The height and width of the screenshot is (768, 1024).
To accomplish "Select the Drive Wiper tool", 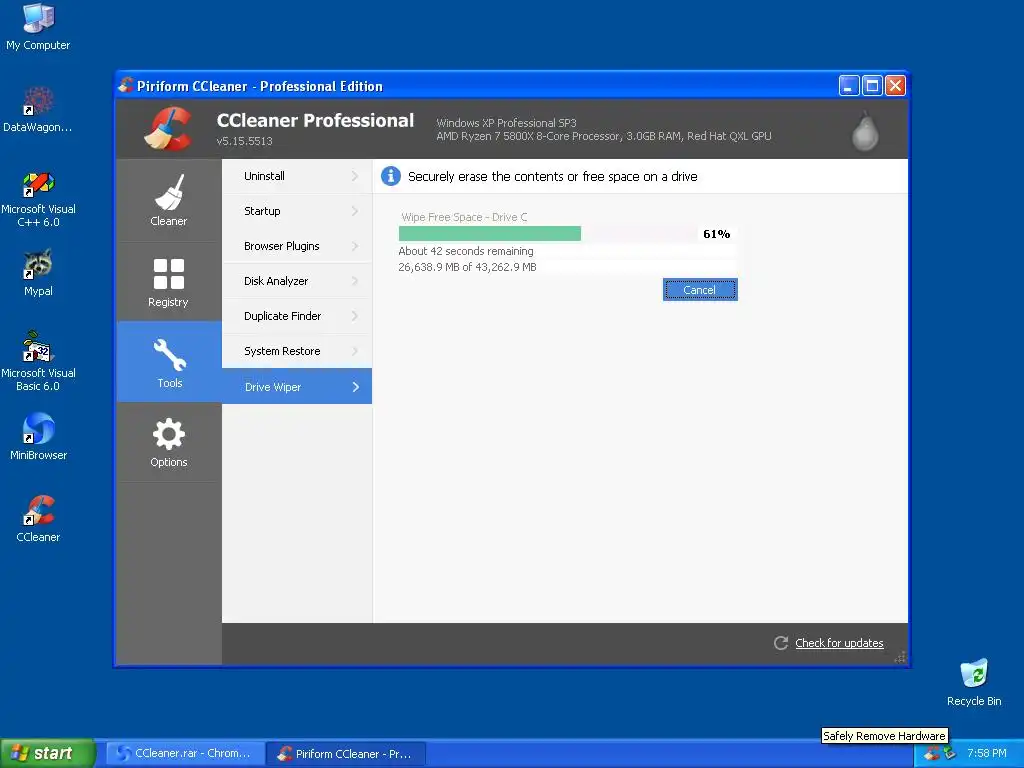I will click(297, 387).
